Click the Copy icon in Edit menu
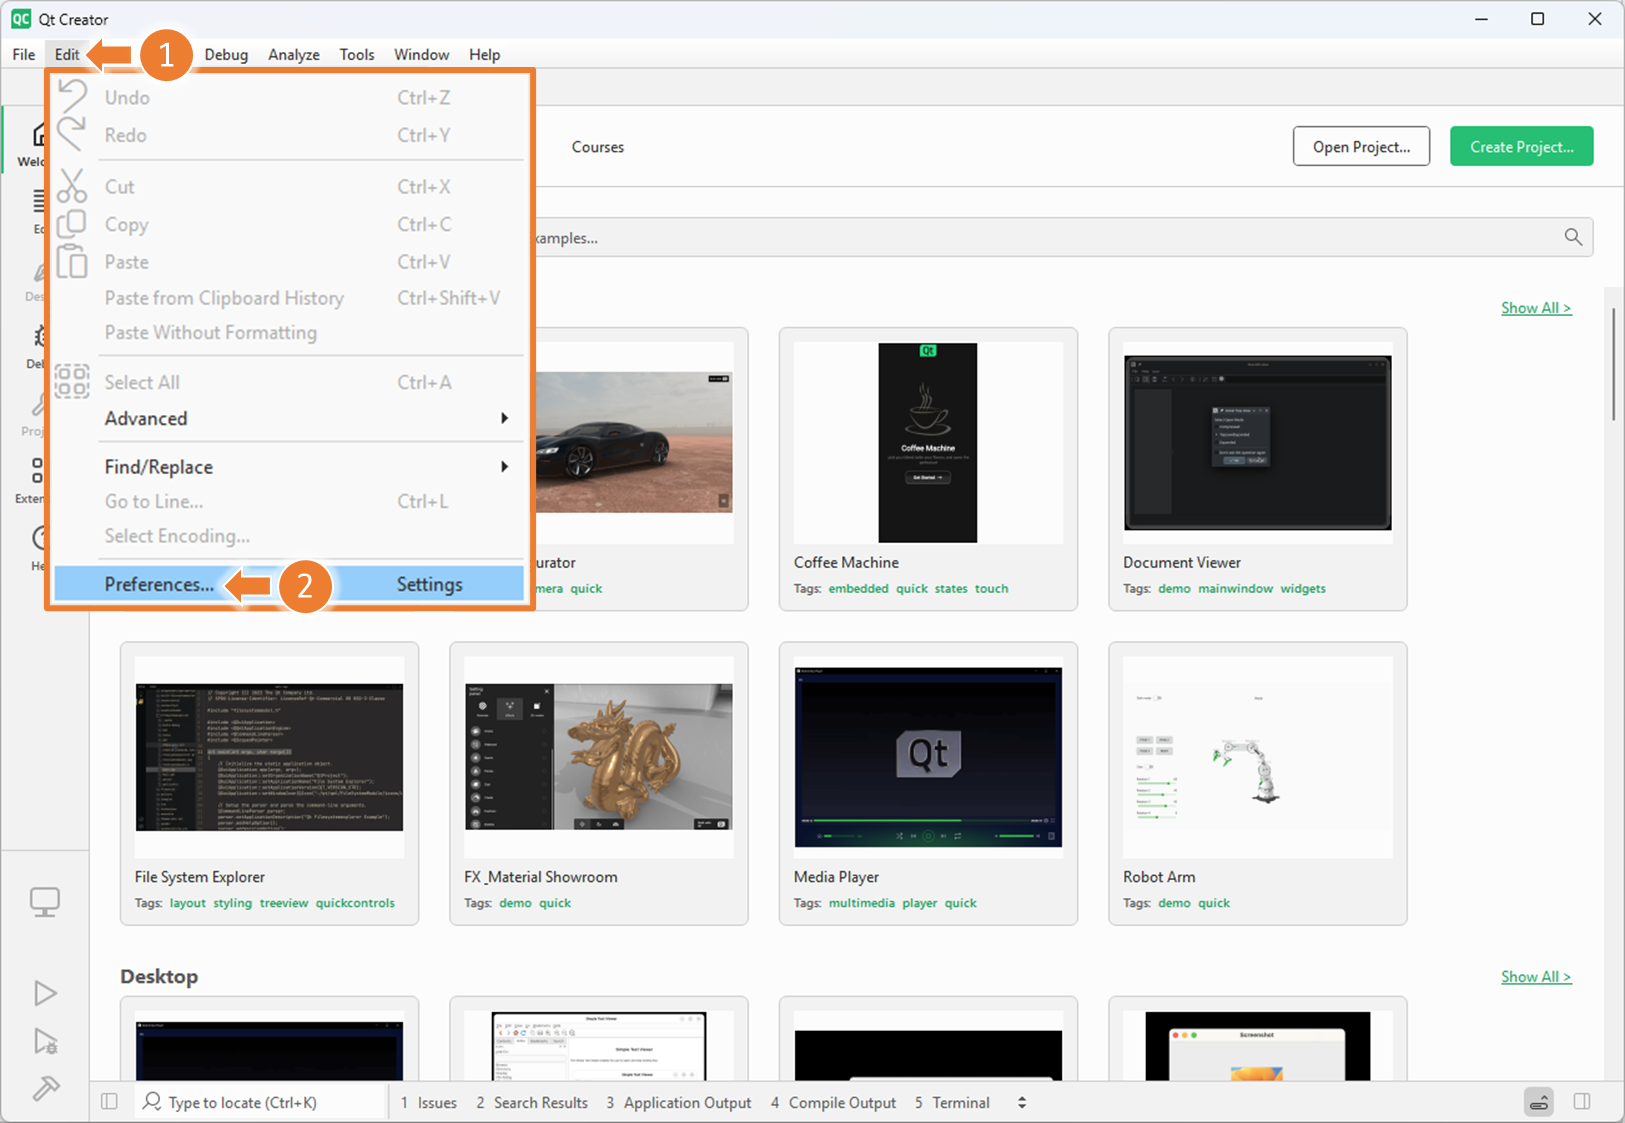Image resolution: width=1625 pixels, height=1123 pixels. pos(72,224)
